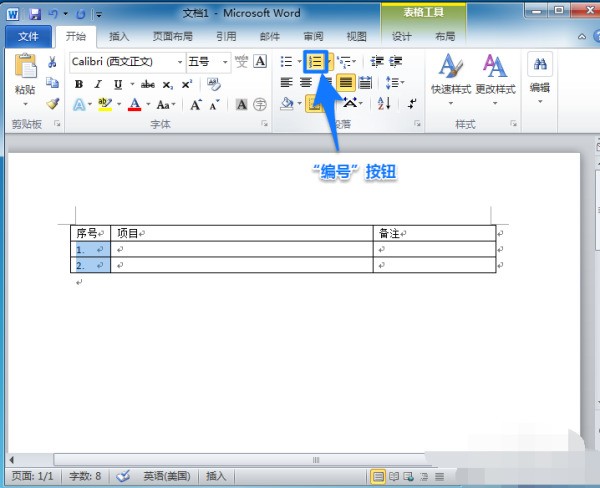Open the 页面布局 (Page Layout) tab
Image resolution: width=600 pixels, height=488 pixels.
[171, 37]
